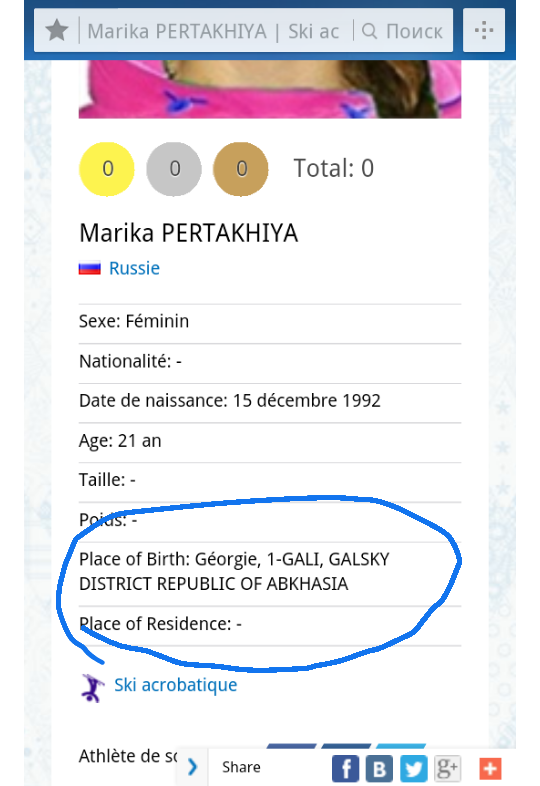540x786 pixels.
Task: Expand the share bar chevron
Action: (193, 767)
